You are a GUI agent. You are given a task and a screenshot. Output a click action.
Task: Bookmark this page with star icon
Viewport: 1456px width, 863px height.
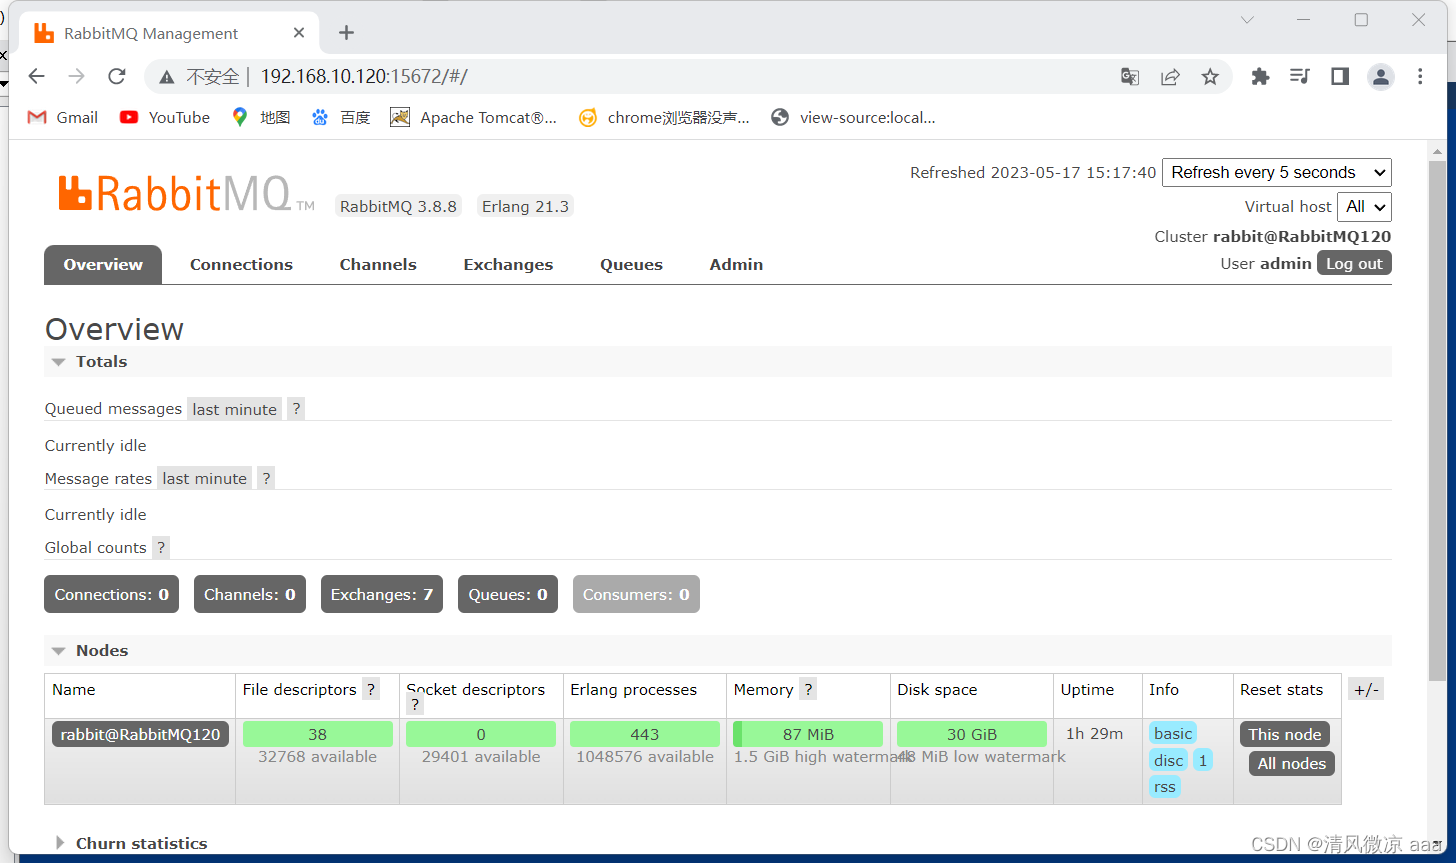pyautogui.click(x=1210, y=77)
